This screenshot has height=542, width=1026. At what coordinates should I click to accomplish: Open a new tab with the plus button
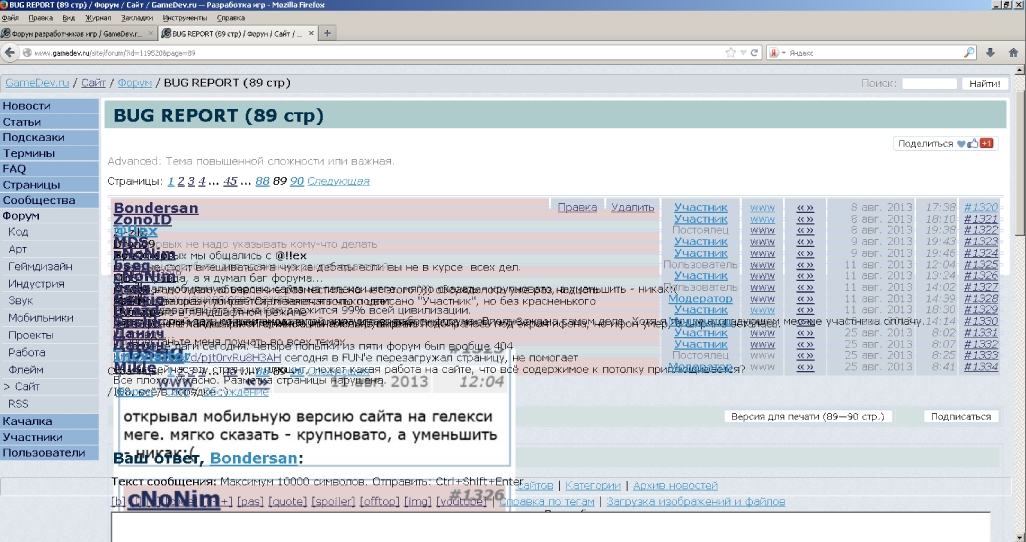pyautogui.click(x=327, y=33)
